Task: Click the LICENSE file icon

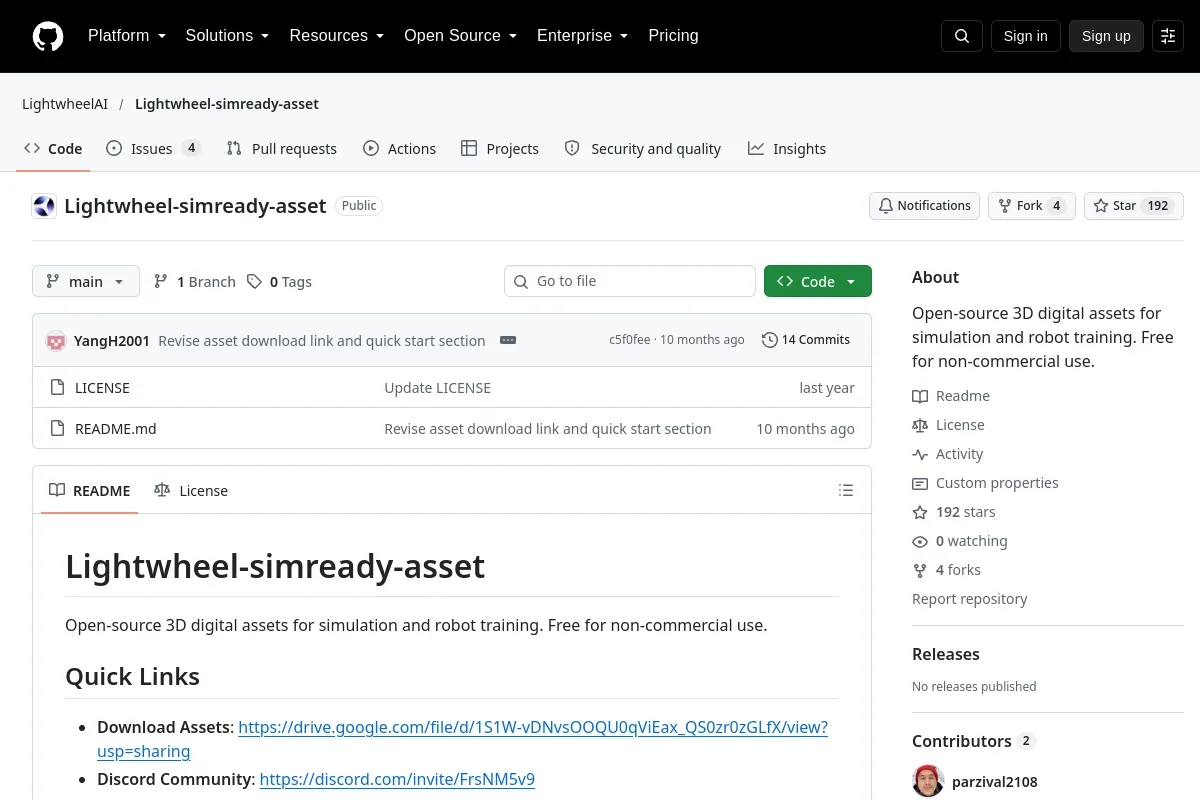Action: click(x=58, y=388)
